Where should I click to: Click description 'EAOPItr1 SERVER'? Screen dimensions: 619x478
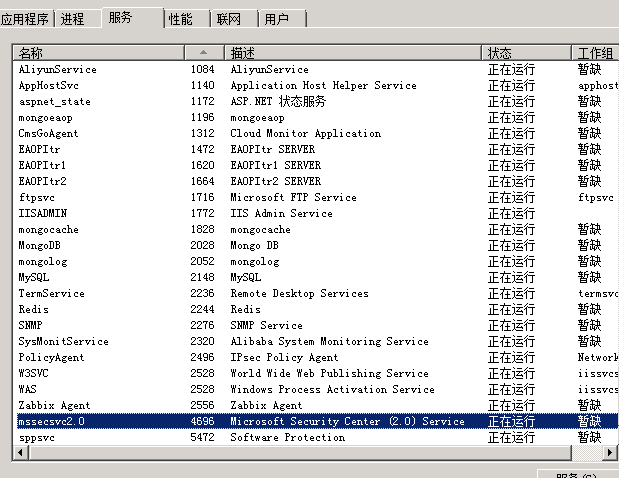click(276, 165)
